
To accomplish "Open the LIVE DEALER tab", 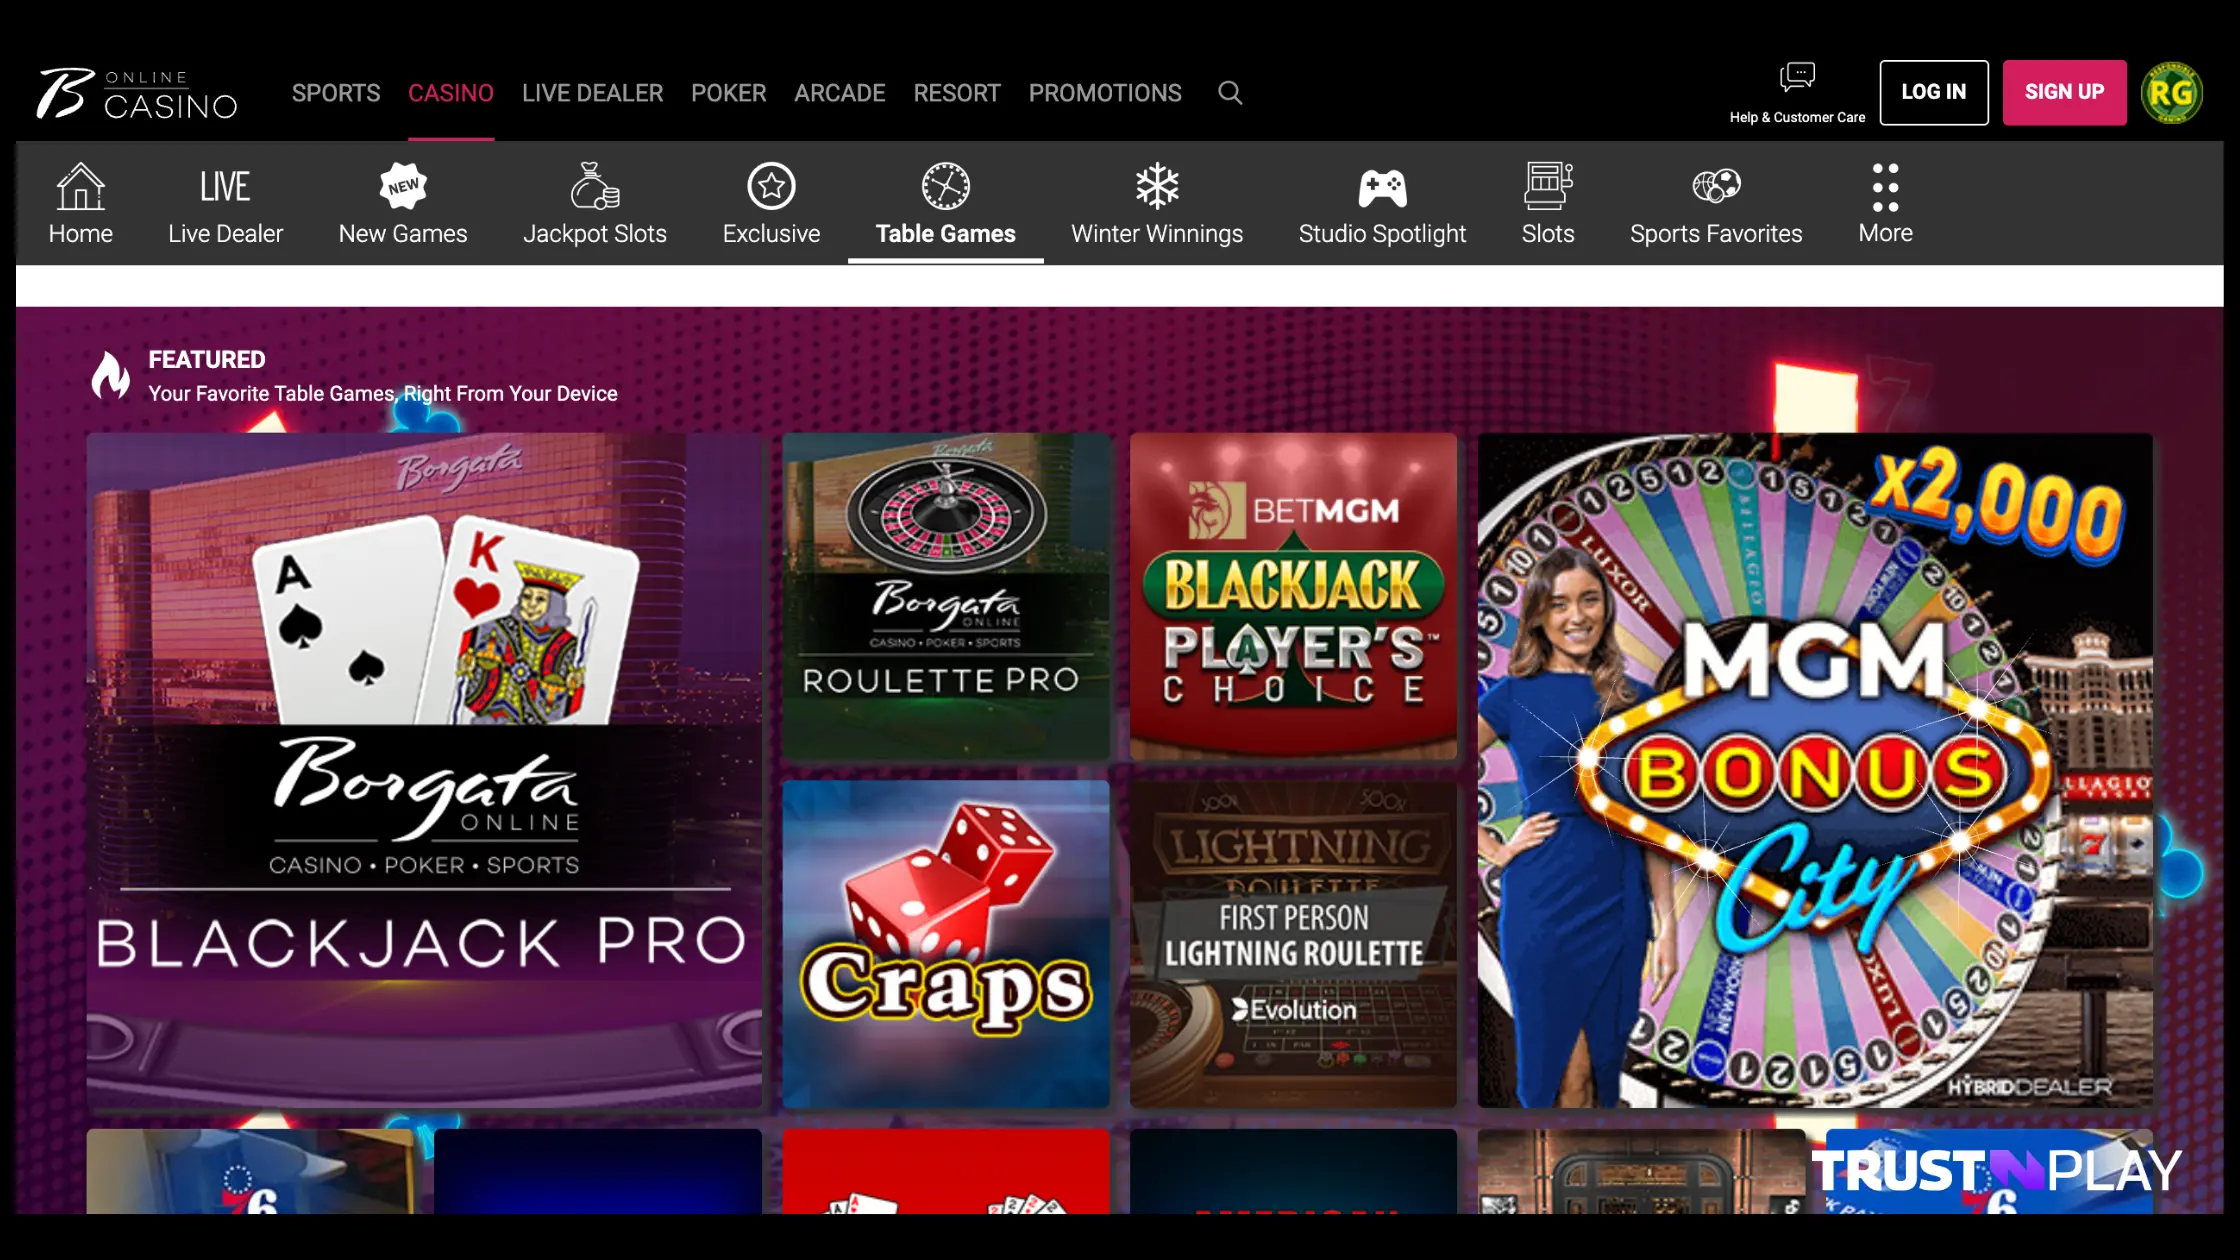I will tap(592, 93).
